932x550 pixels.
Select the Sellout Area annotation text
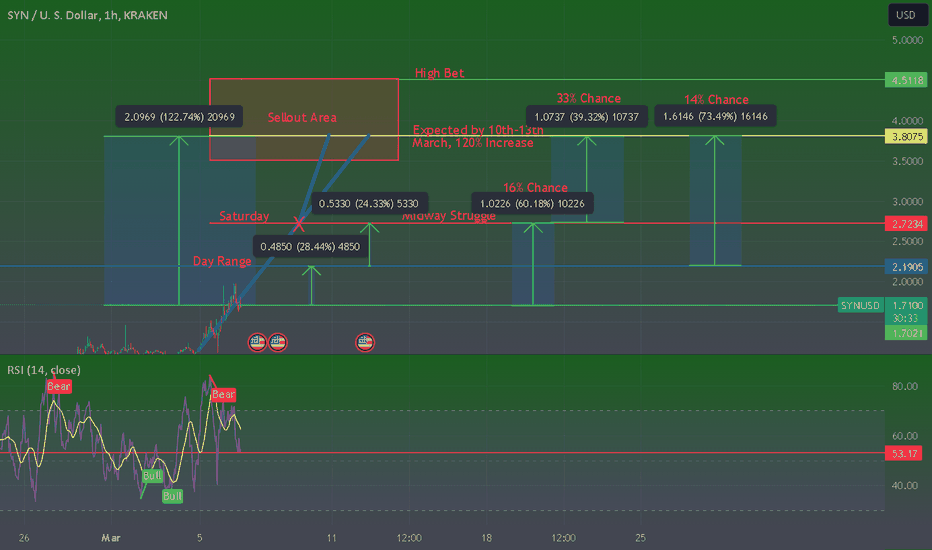[302, 118]
